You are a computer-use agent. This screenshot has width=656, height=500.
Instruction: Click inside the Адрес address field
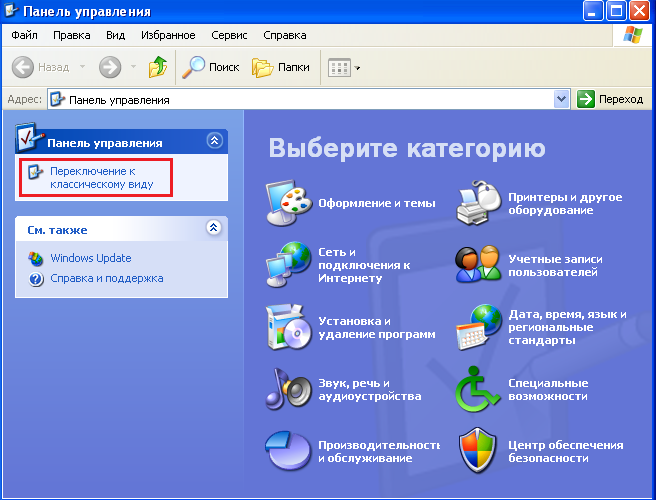coord(300,99)
